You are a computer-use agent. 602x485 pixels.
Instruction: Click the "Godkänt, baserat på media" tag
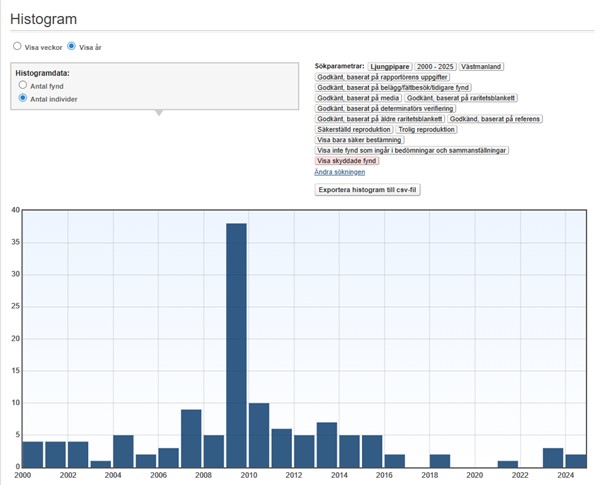[x=357, y=98]
